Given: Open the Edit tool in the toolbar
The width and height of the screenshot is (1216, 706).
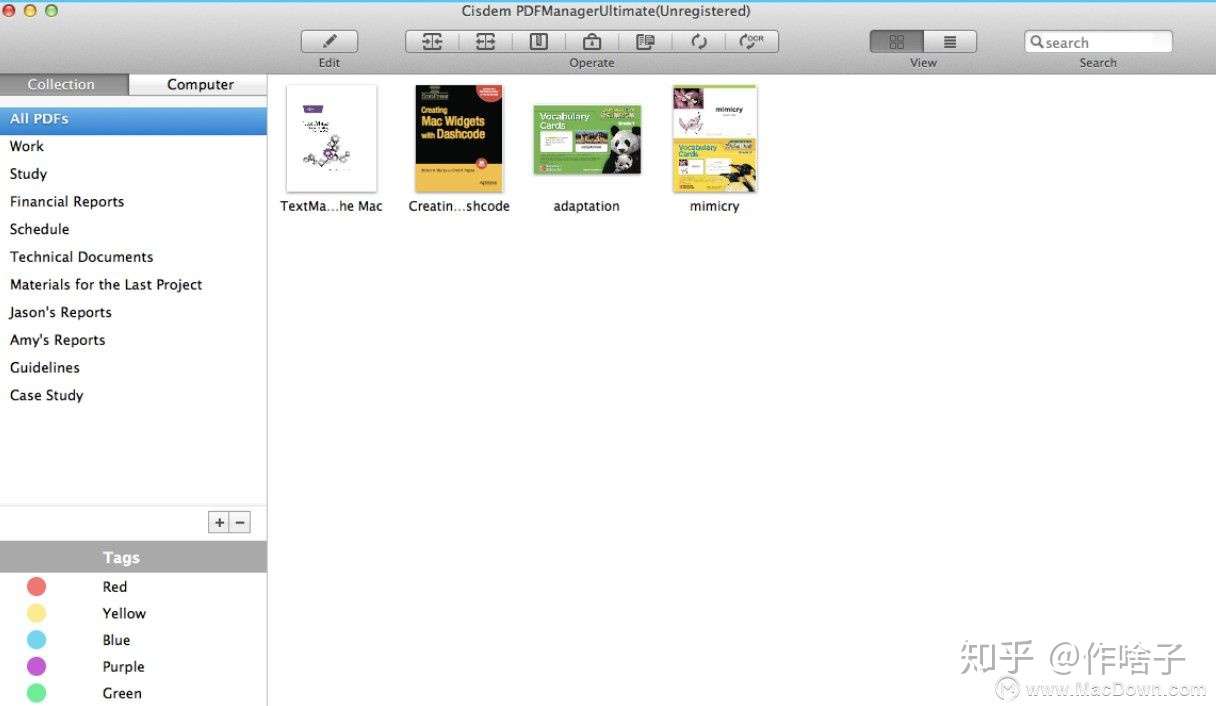Looking at the screenshot, I should (x=329, y=41).
